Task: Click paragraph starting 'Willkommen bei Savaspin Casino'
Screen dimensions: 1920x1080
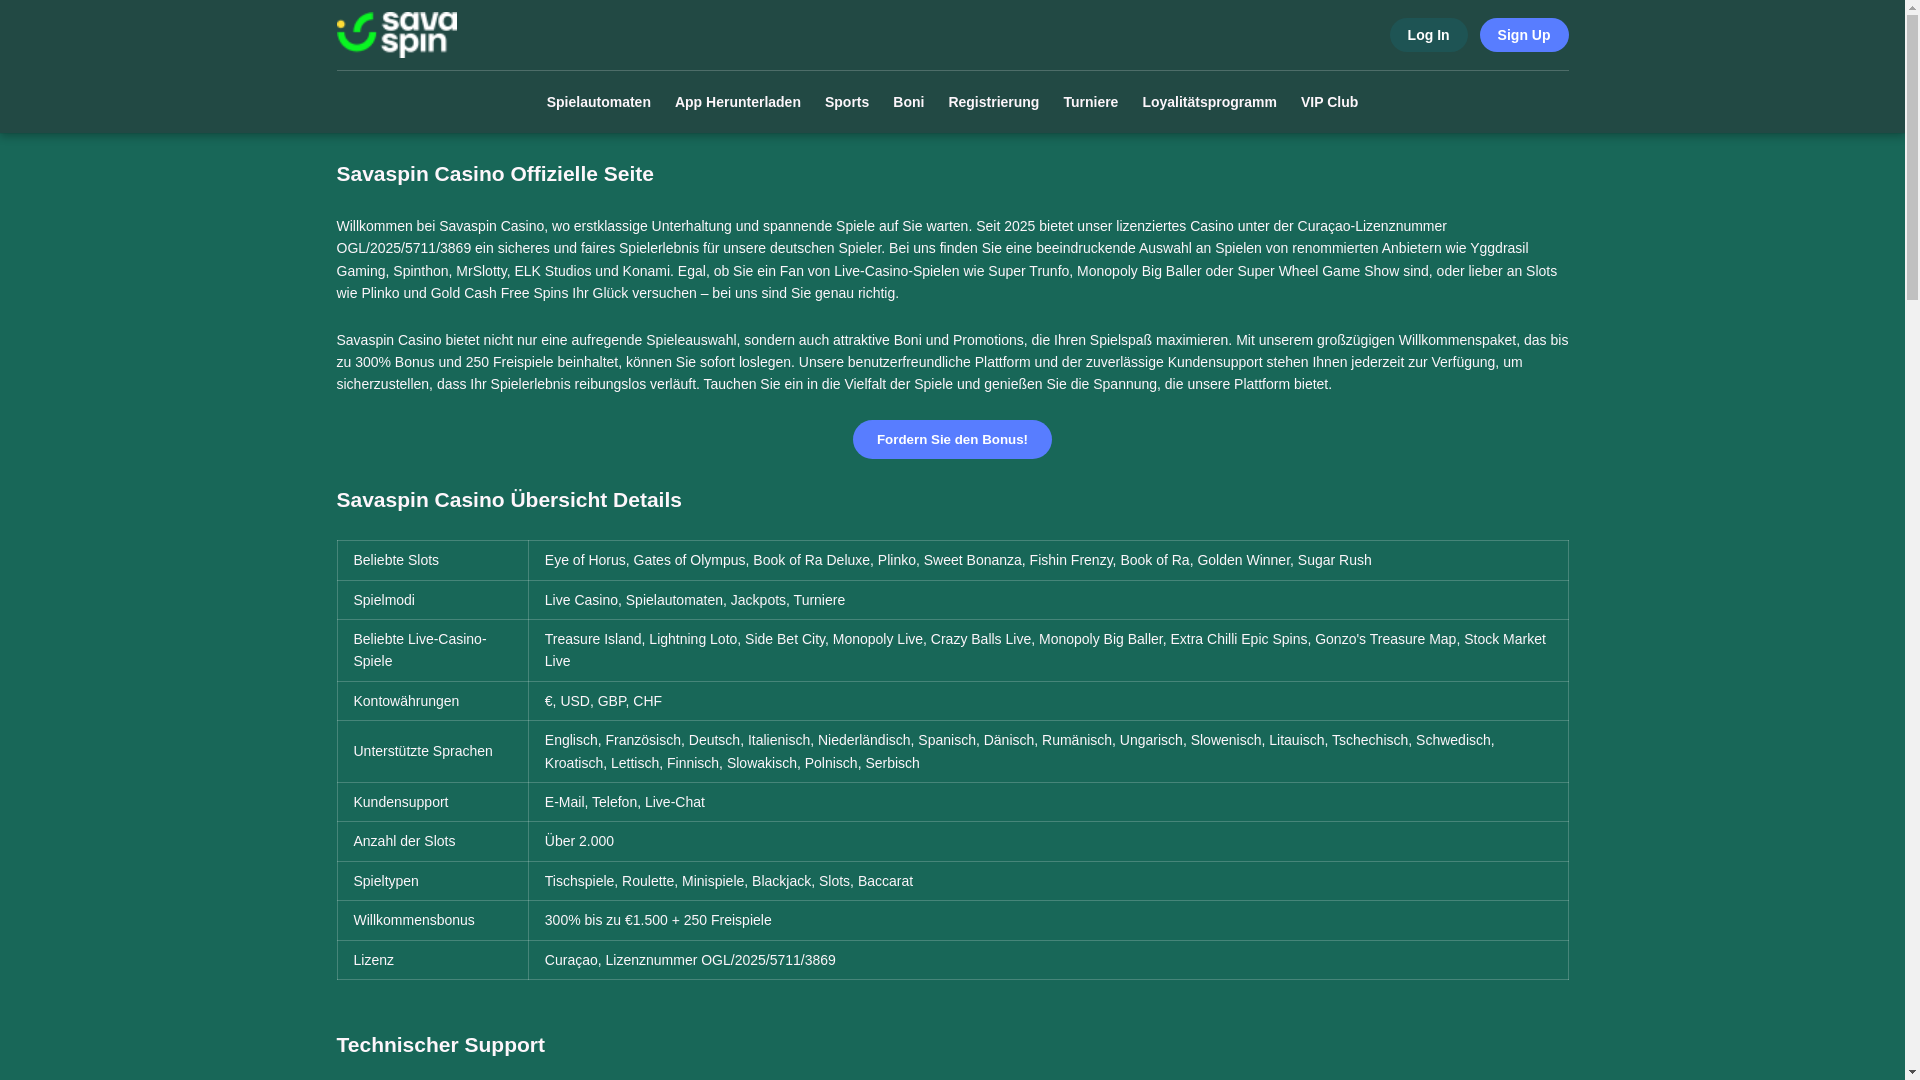Action: click(x=952, y=260)
